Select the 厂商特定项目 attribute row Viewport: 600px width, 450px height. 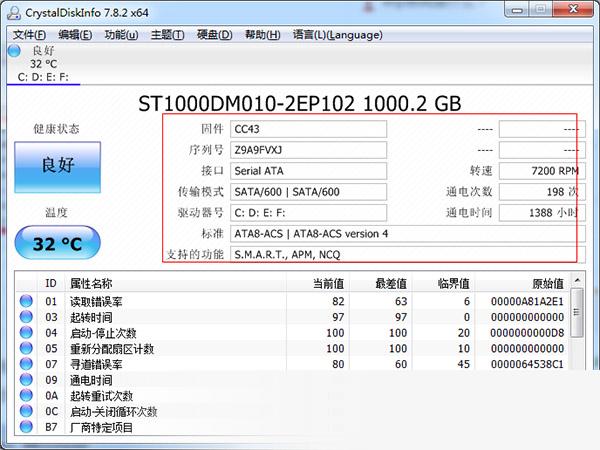tap(293, 427)
